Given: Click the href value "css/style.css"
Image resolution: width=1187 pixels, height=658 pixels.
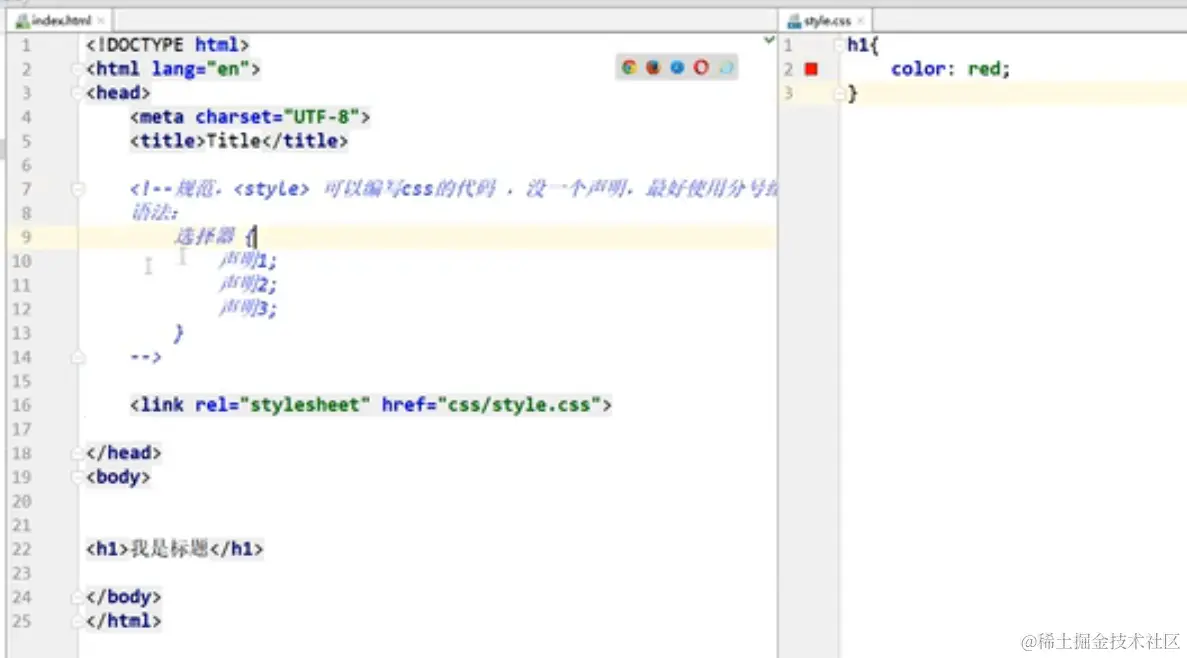Looking at the screenshot, I should point(519,404).
